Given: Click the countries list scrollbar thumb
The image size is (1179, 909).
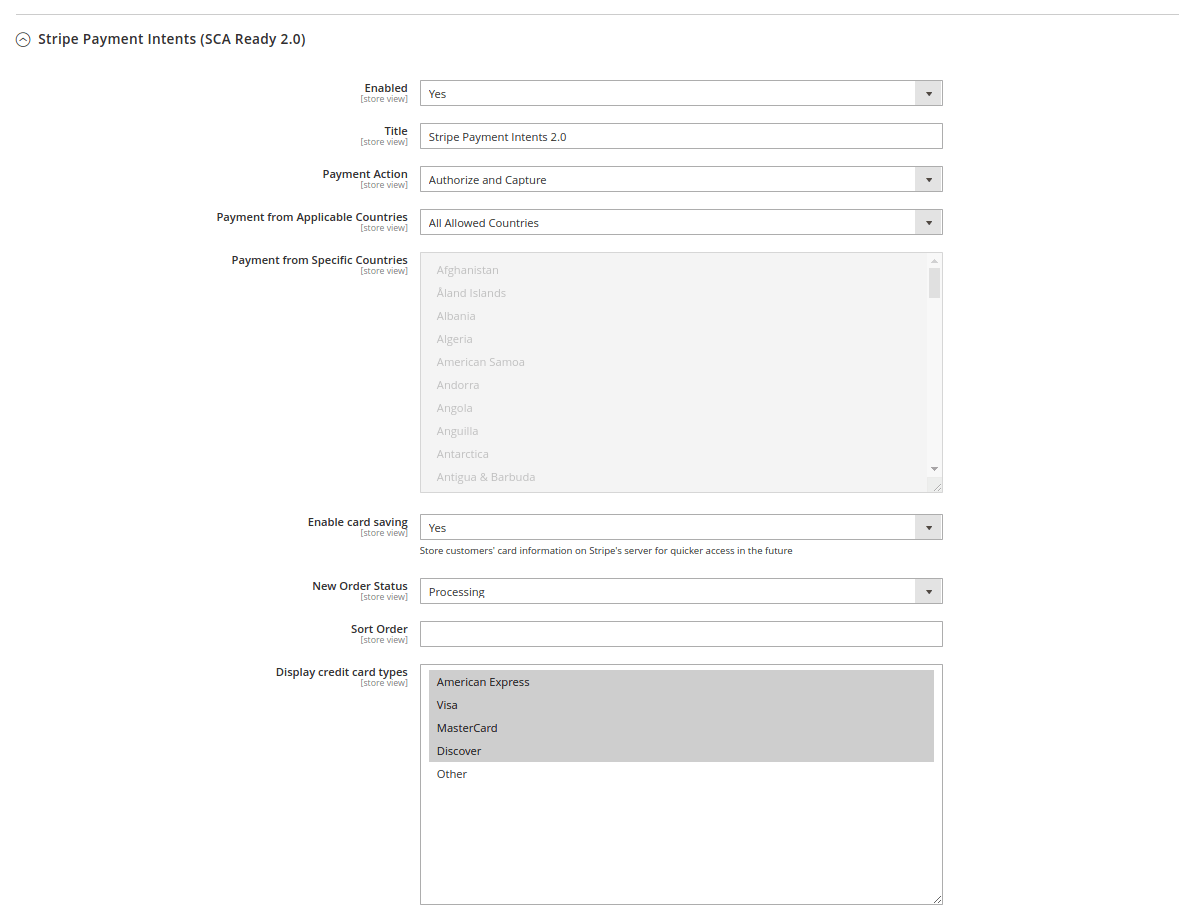Looking at the screenshot, I should (934, 282).
